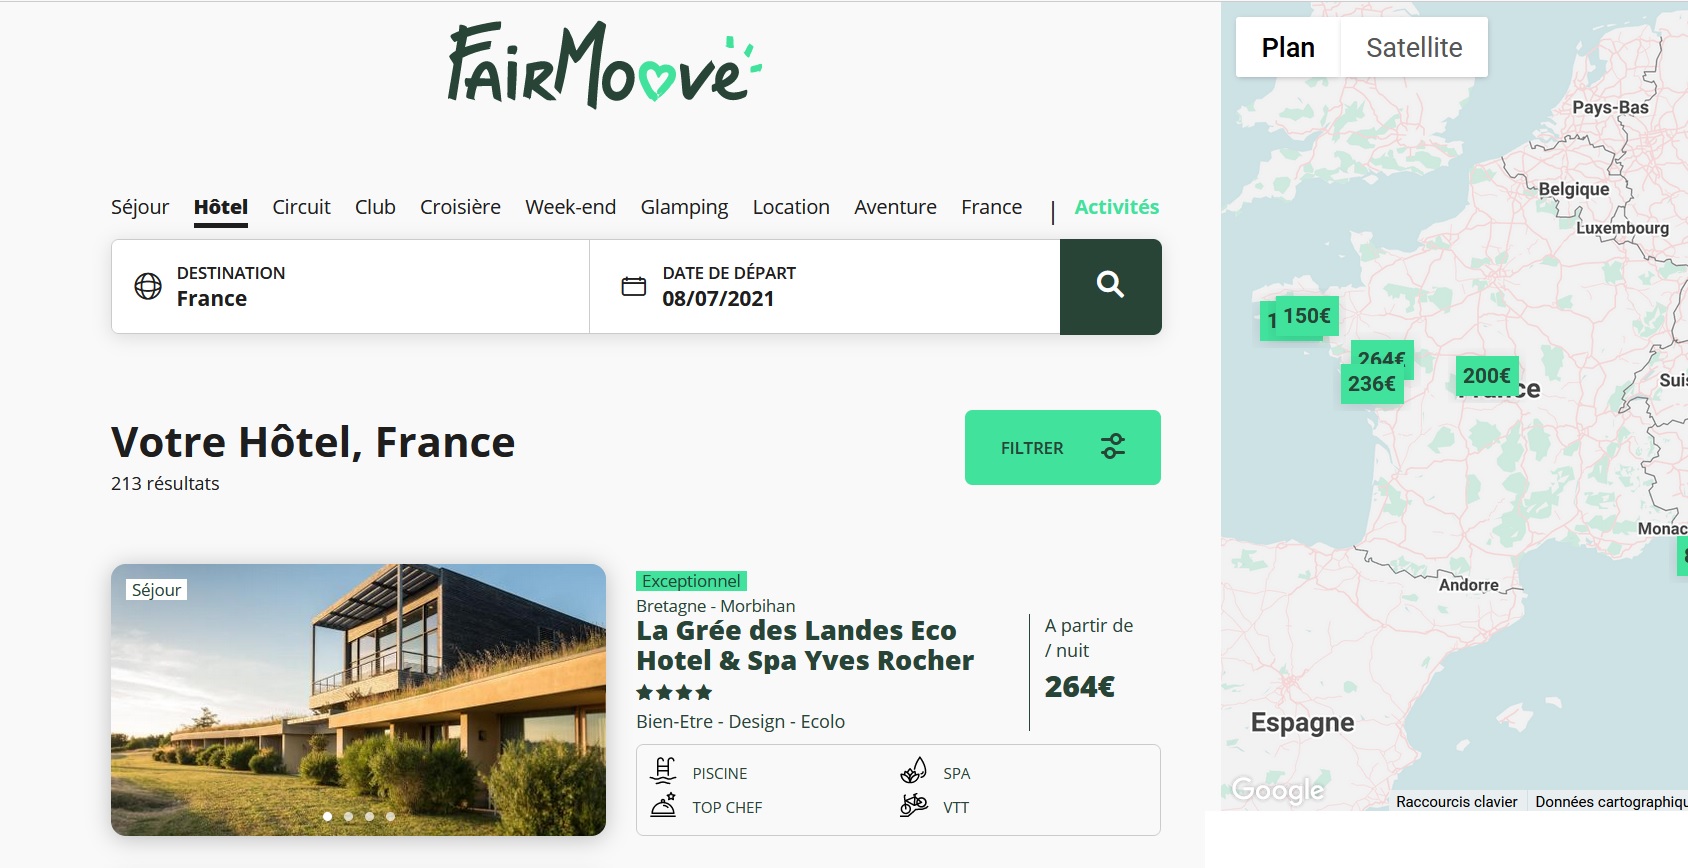Open La Grée des Landes hotel title

(804, 645)
